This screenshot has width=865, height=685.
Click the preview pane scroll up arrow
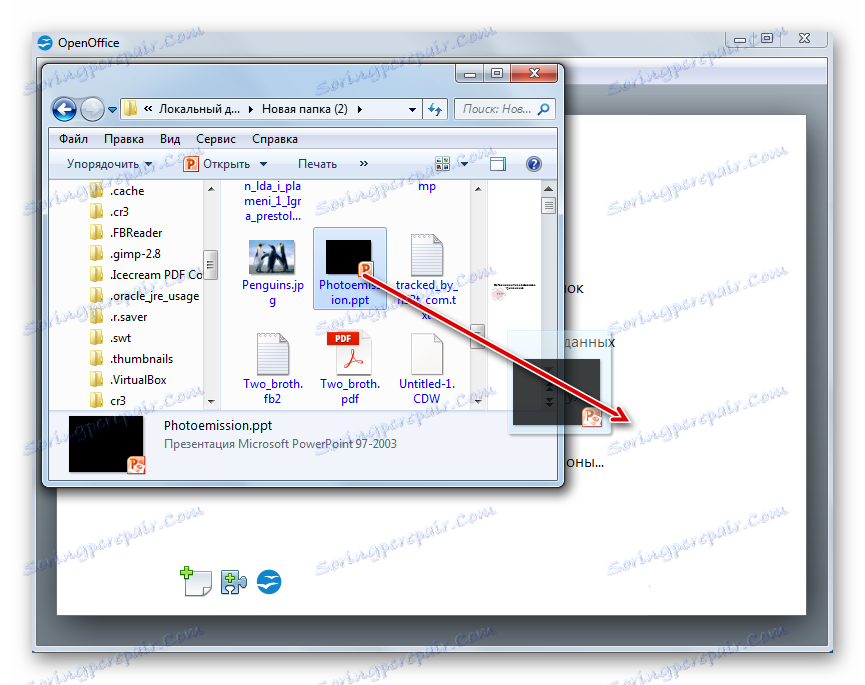point(548,189)
